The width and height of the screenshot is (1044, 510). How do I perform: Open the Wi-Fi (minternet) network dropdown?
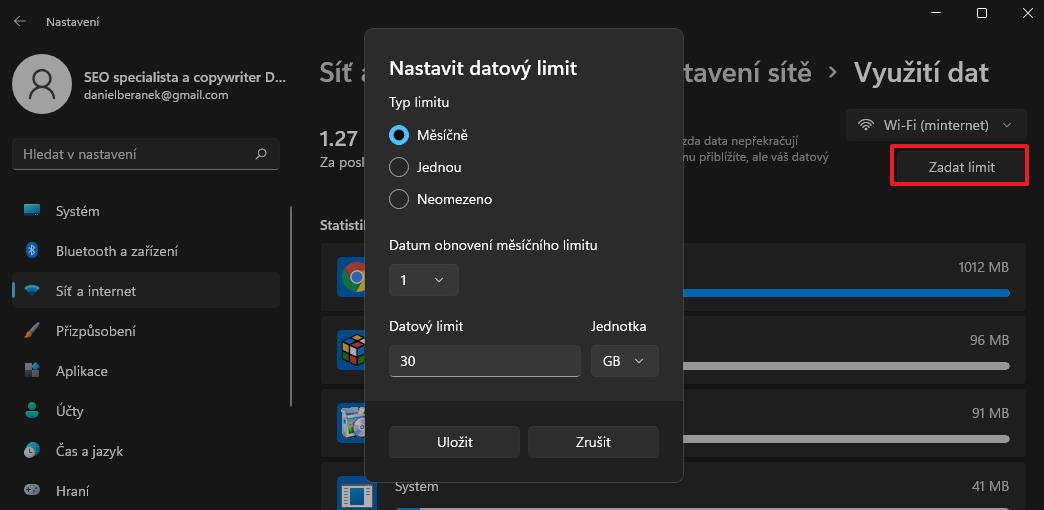coord(936,125)
